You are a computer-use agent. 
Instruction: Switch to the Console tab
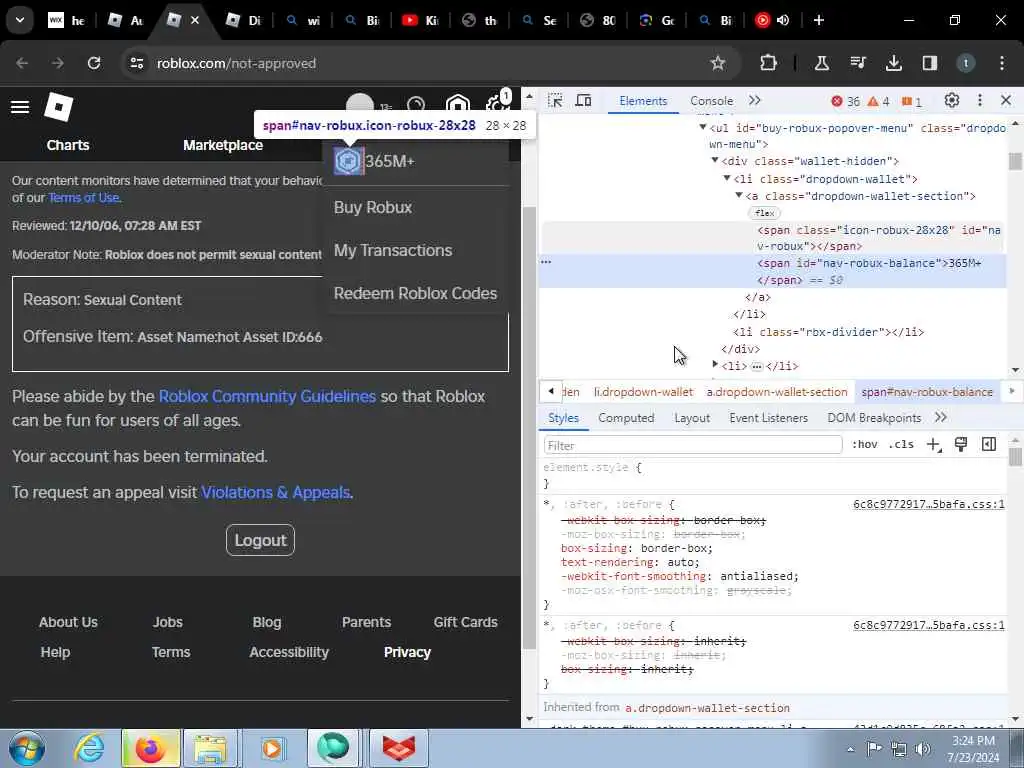point(711,101)
